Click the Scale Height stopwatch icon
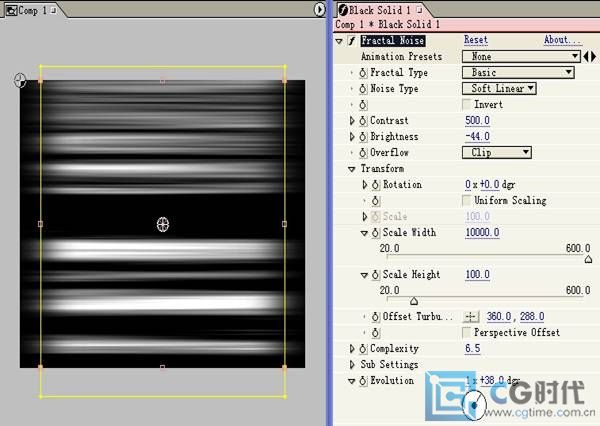The height and width of the screenshot is (426, 600). coord(376,275)
